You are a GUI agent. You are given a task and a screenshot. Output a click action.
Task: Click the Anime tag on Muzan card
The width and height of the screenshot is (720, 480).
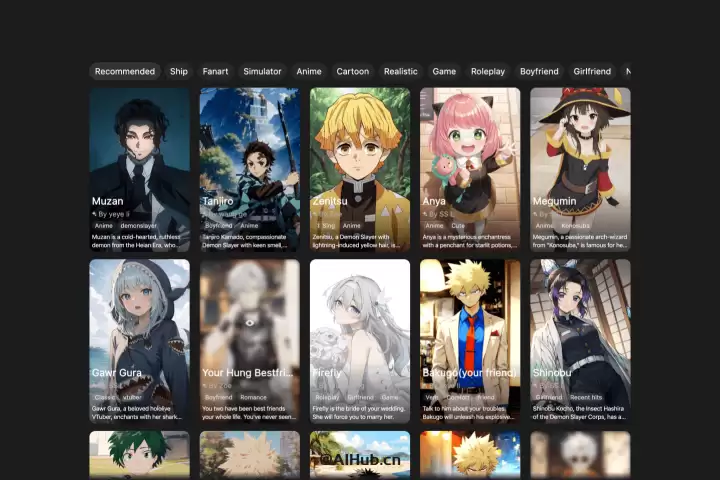tap(103, 226)
